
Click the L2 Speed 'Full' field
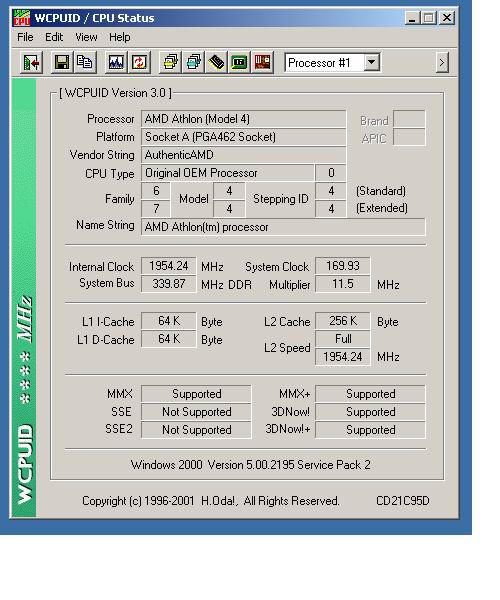pos(343,339)
